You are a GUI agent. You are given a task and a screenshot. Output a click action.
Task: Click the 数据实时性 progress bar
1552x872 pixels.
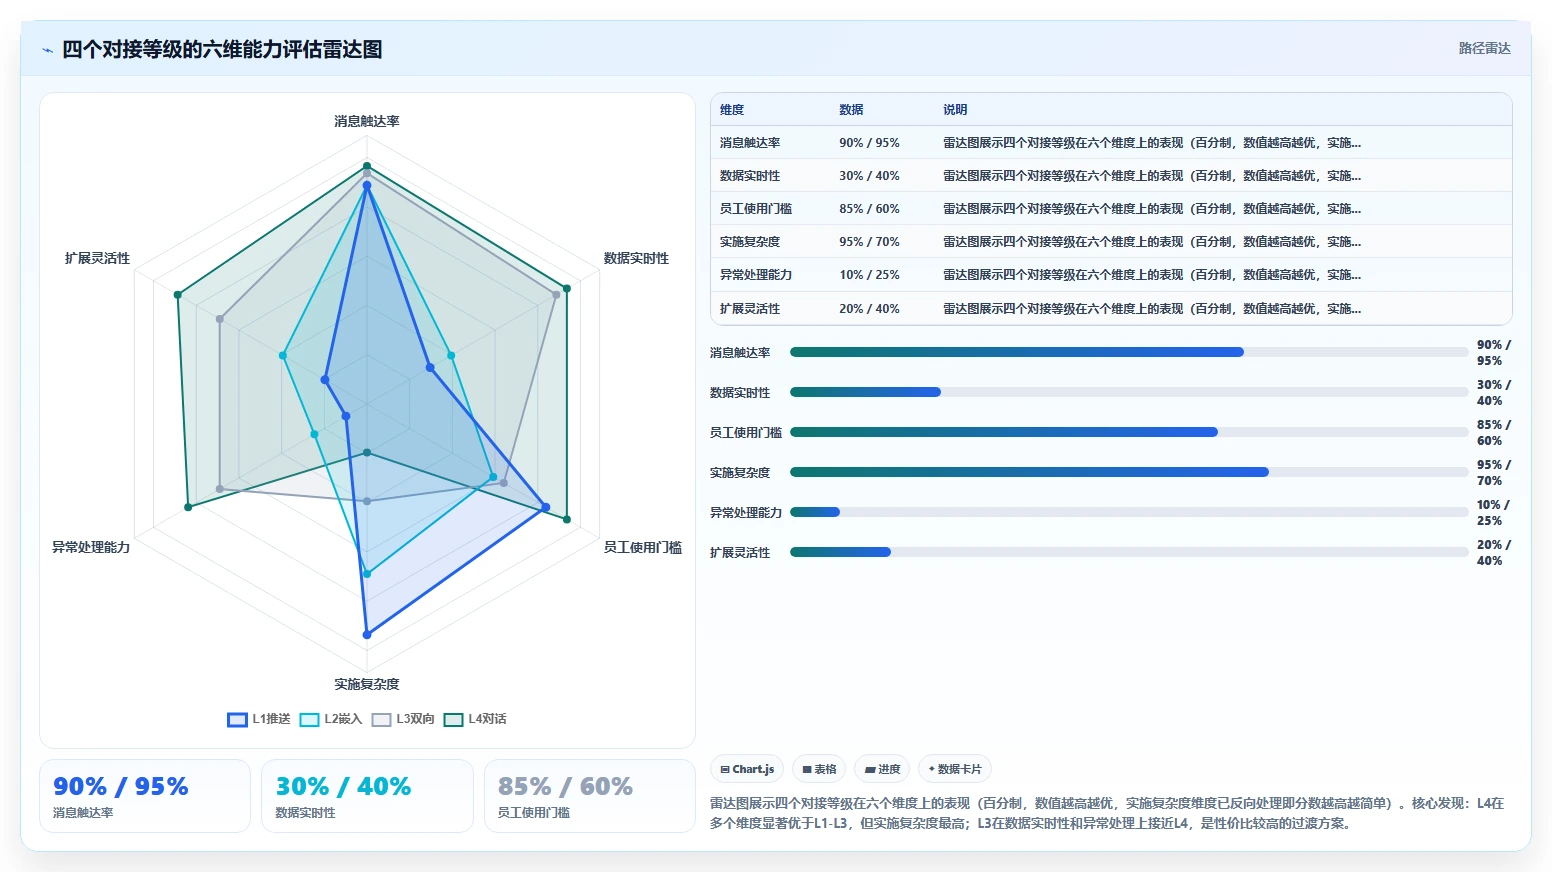tap(1129, 392)
